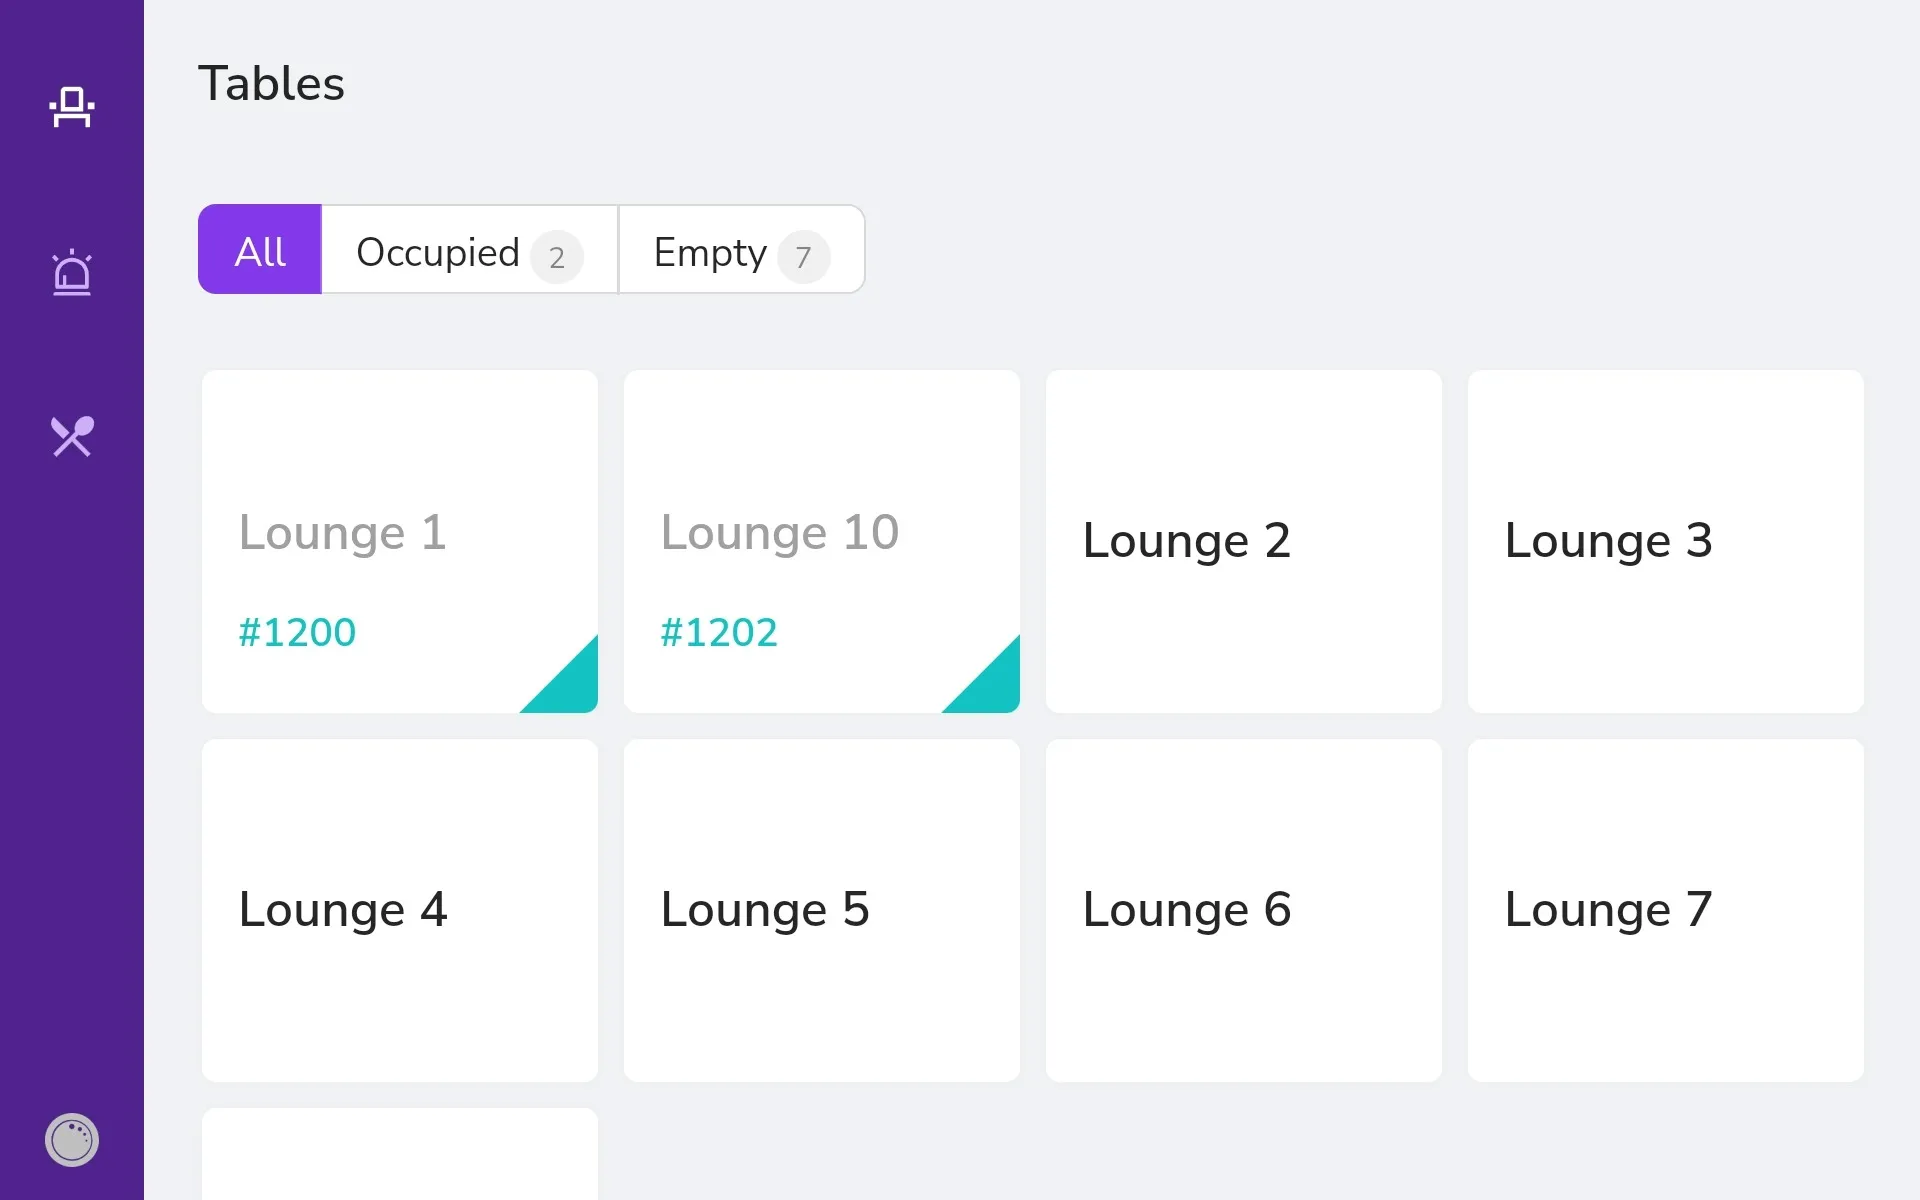Open order #1202 link on Lounge 10
This screenshot has height=1200, width=1920.
pyautogui.click(x=719, y=632)
